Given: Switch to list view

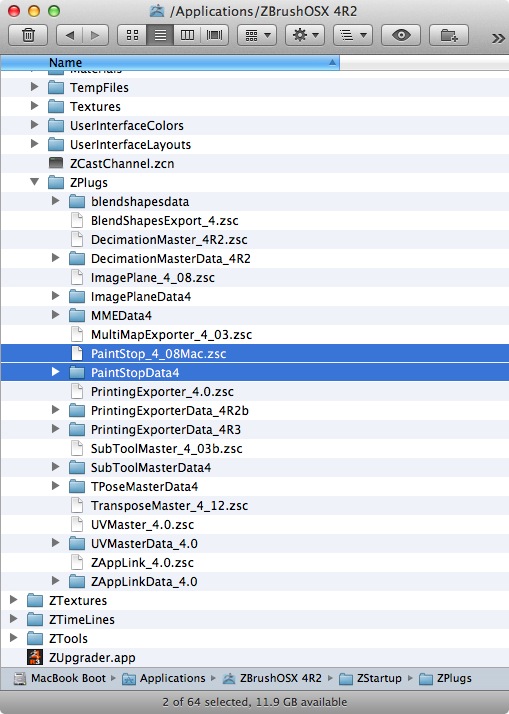Looking at the screenshot, I should [160, 35].
